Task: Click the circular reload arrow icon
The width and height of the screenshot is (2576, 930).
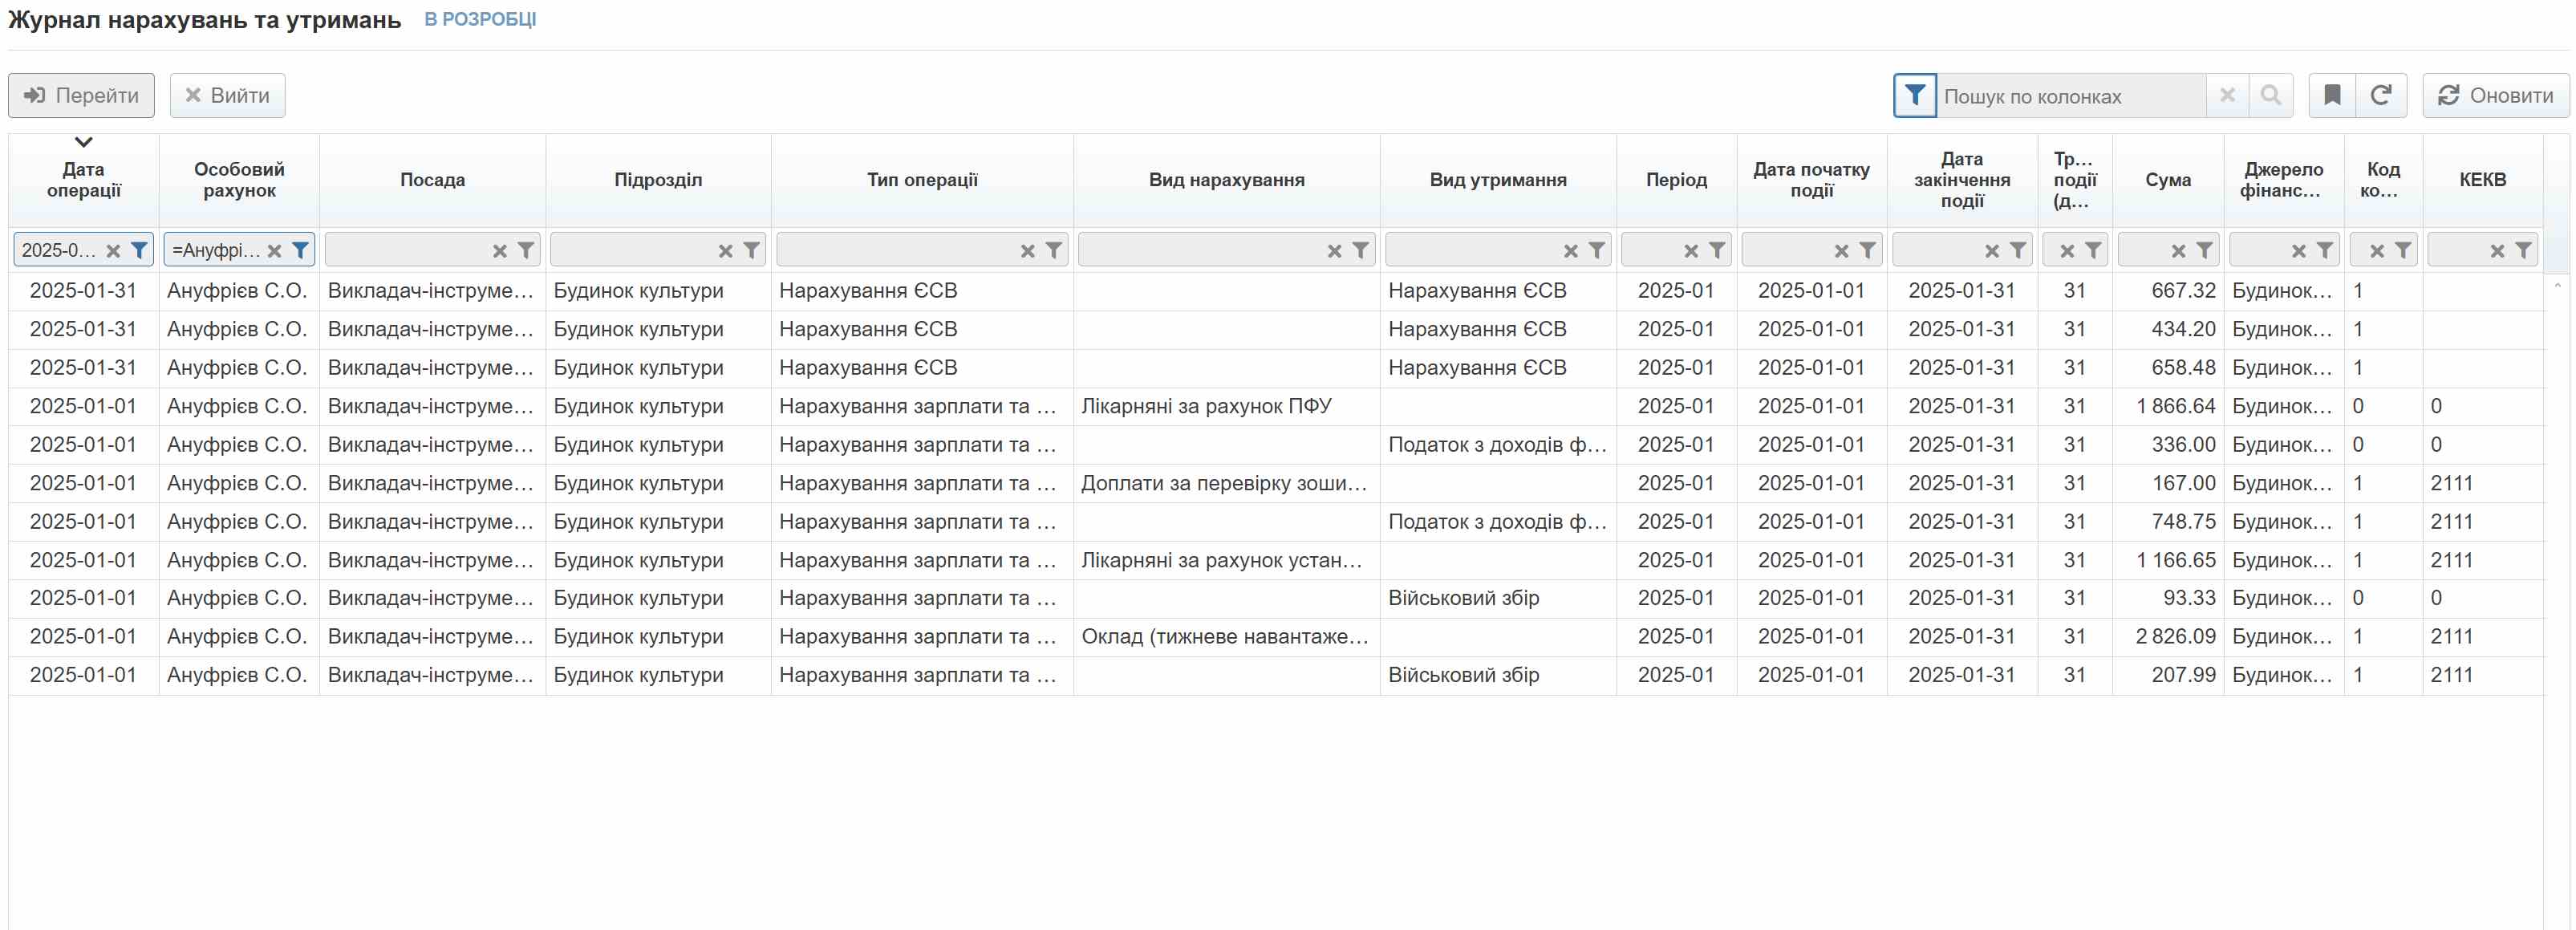Action: pos(2381,95)
